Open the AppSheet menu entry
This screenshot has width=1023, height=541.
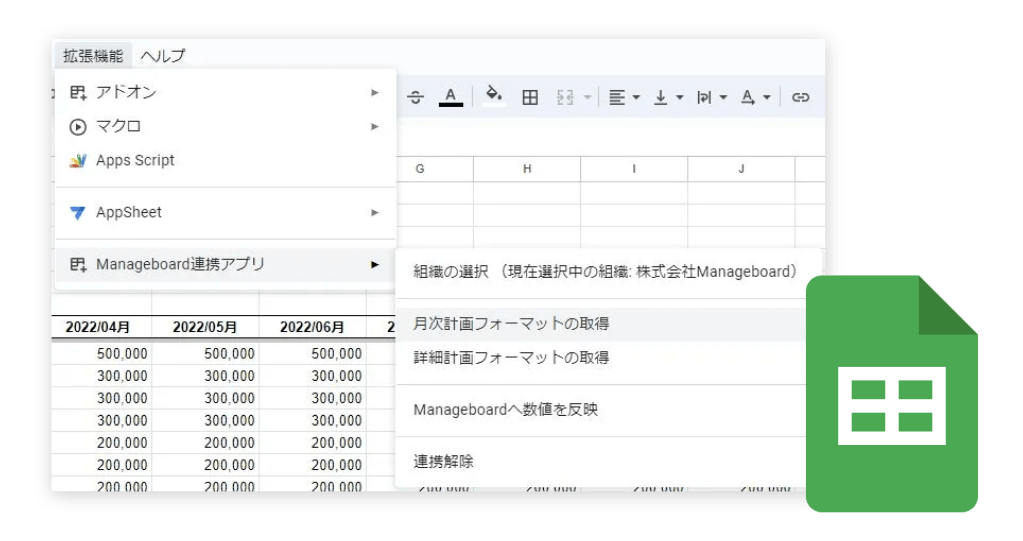tap(225, 213)
